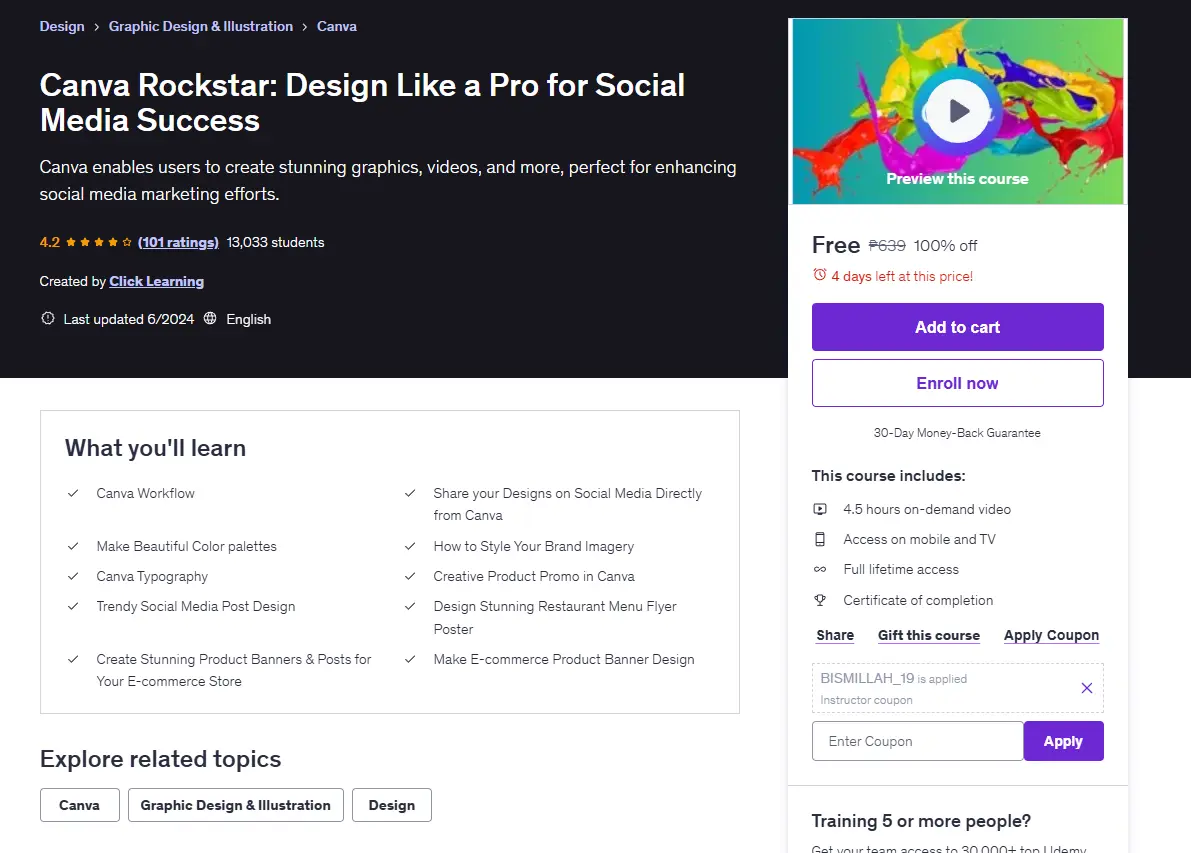Screen dimensions: 1191x853
Task: Click the purple Apply button
Action: point(1063,741)
